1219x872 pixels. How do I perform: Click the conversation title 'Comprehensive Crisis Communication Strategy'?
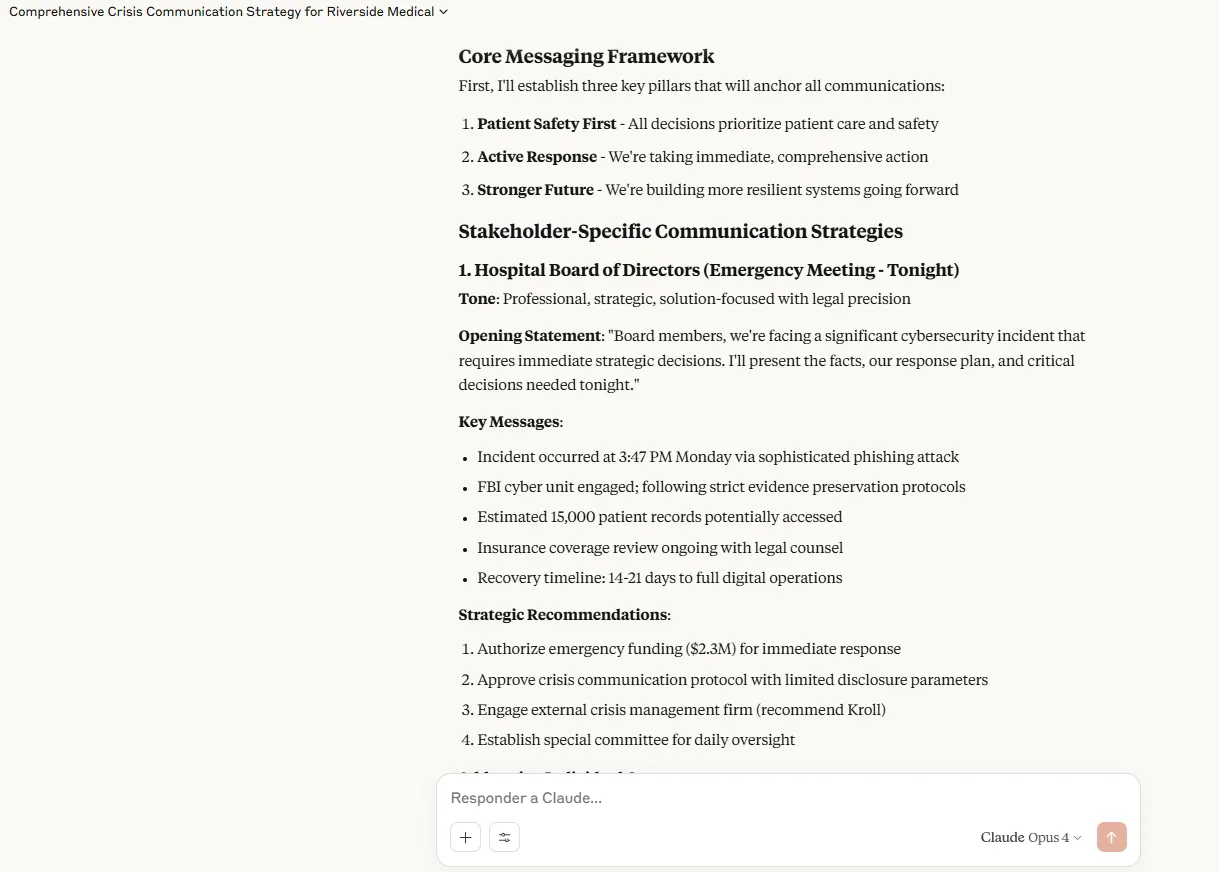[221, 12]
